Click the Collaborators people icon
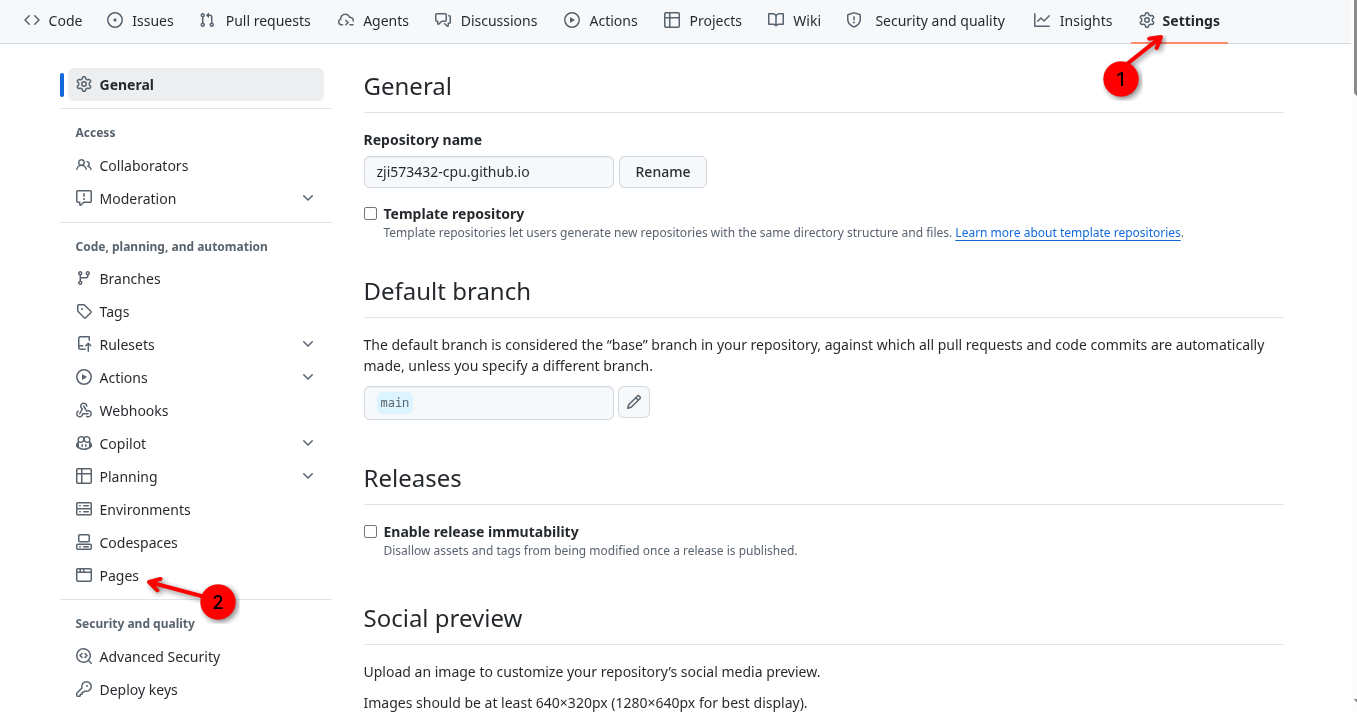1357x712 pixels. (84, 166)
